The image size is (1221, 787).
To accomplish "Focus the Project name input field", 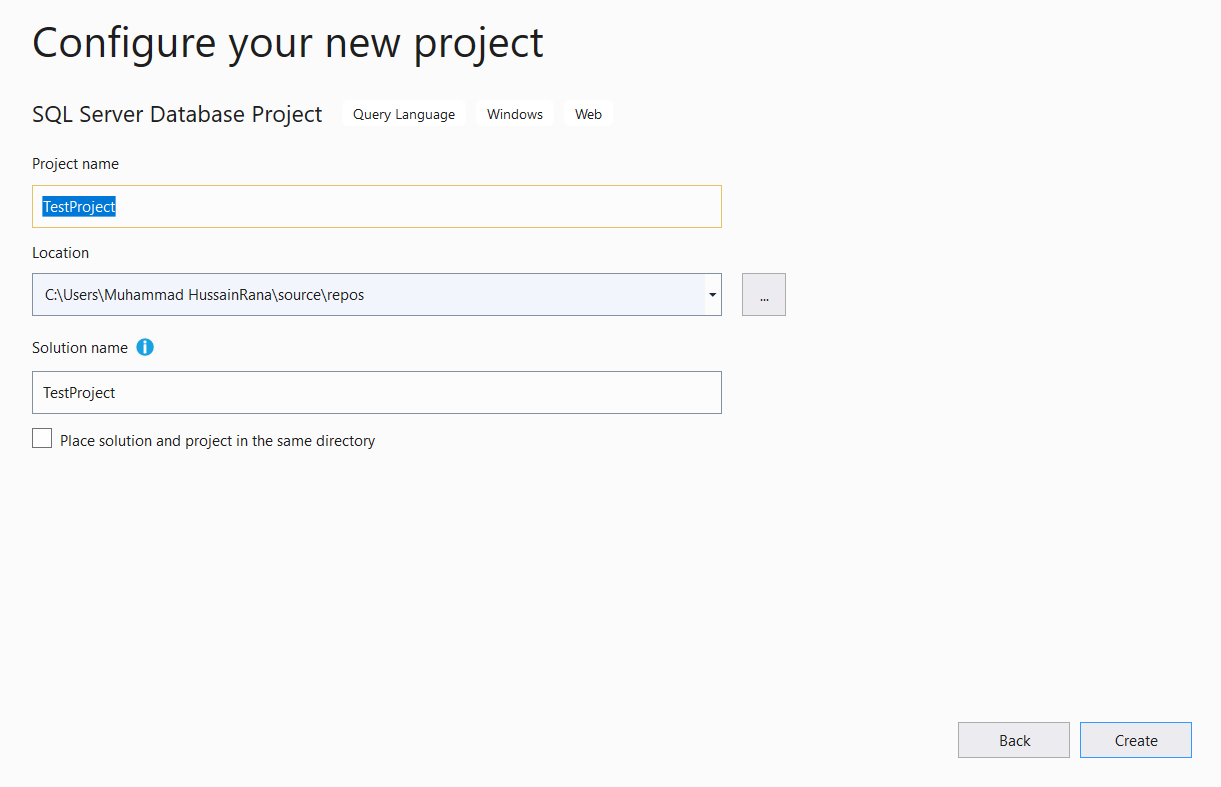I will tap(377, 206).
